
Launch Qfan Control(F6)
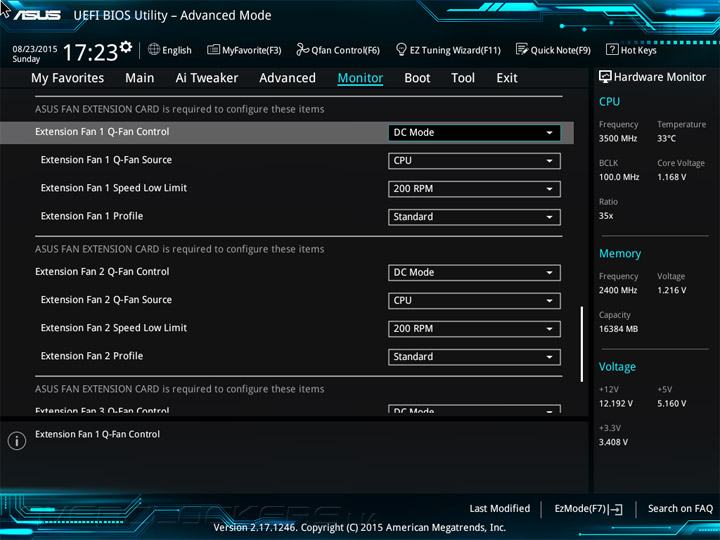click(x=338, y=50)
